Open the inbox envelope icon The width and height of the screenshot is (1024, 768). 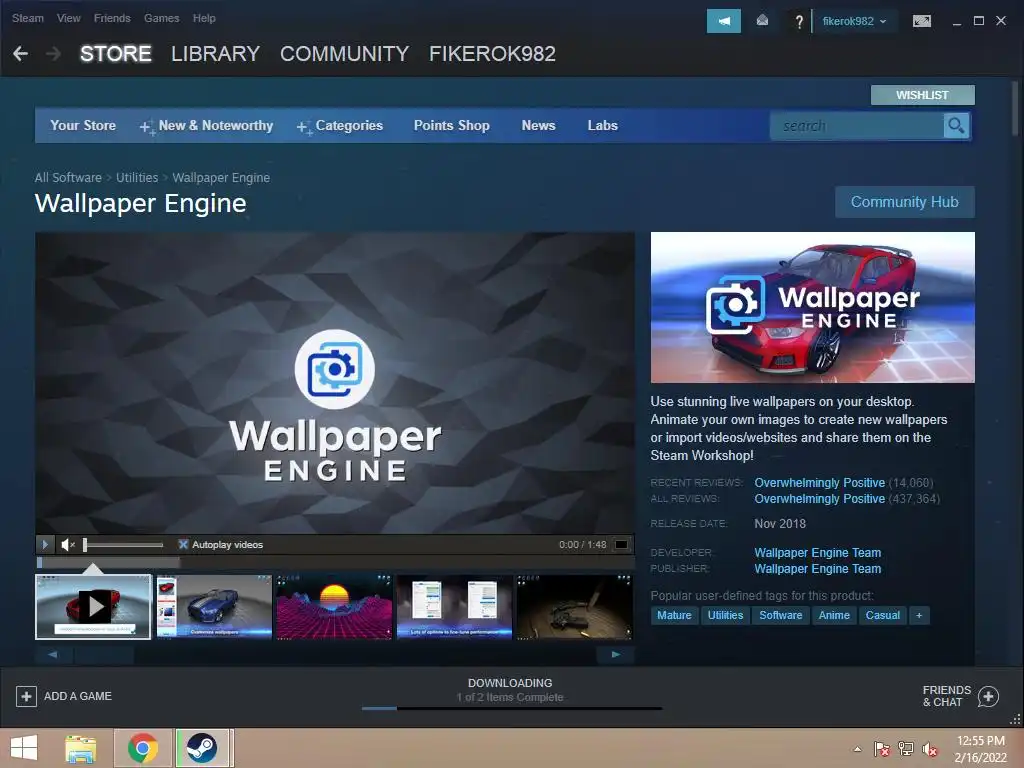tap(762, 21)
